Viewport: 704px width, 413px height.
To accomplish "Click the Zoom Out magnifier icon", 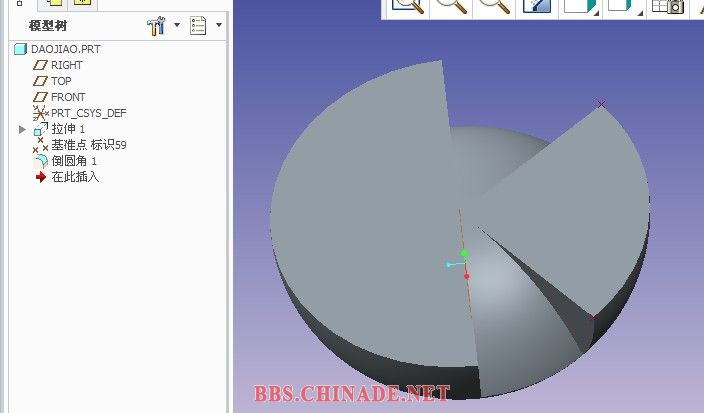I will pyautogui.click(x=494, y=5).
